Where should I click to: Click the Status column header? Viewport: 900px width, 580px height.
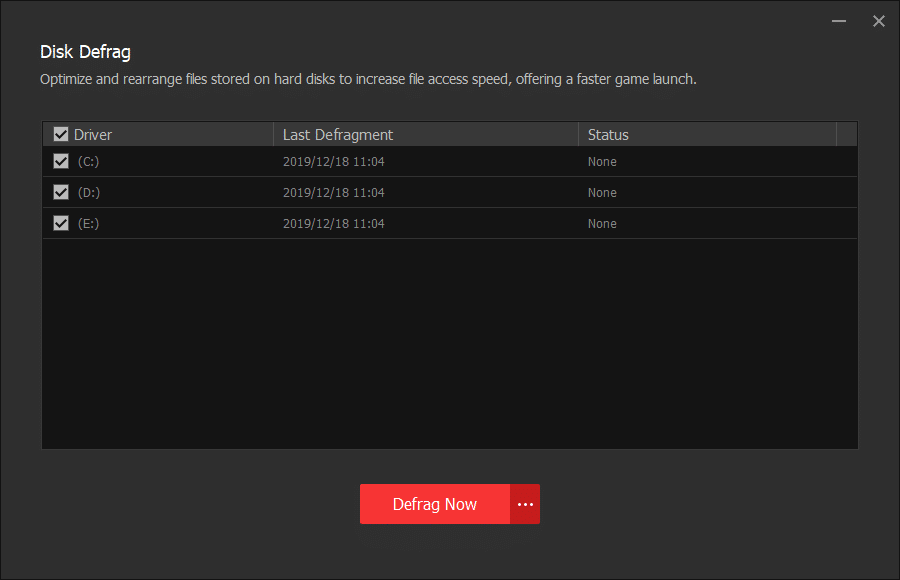coord(608,134)
